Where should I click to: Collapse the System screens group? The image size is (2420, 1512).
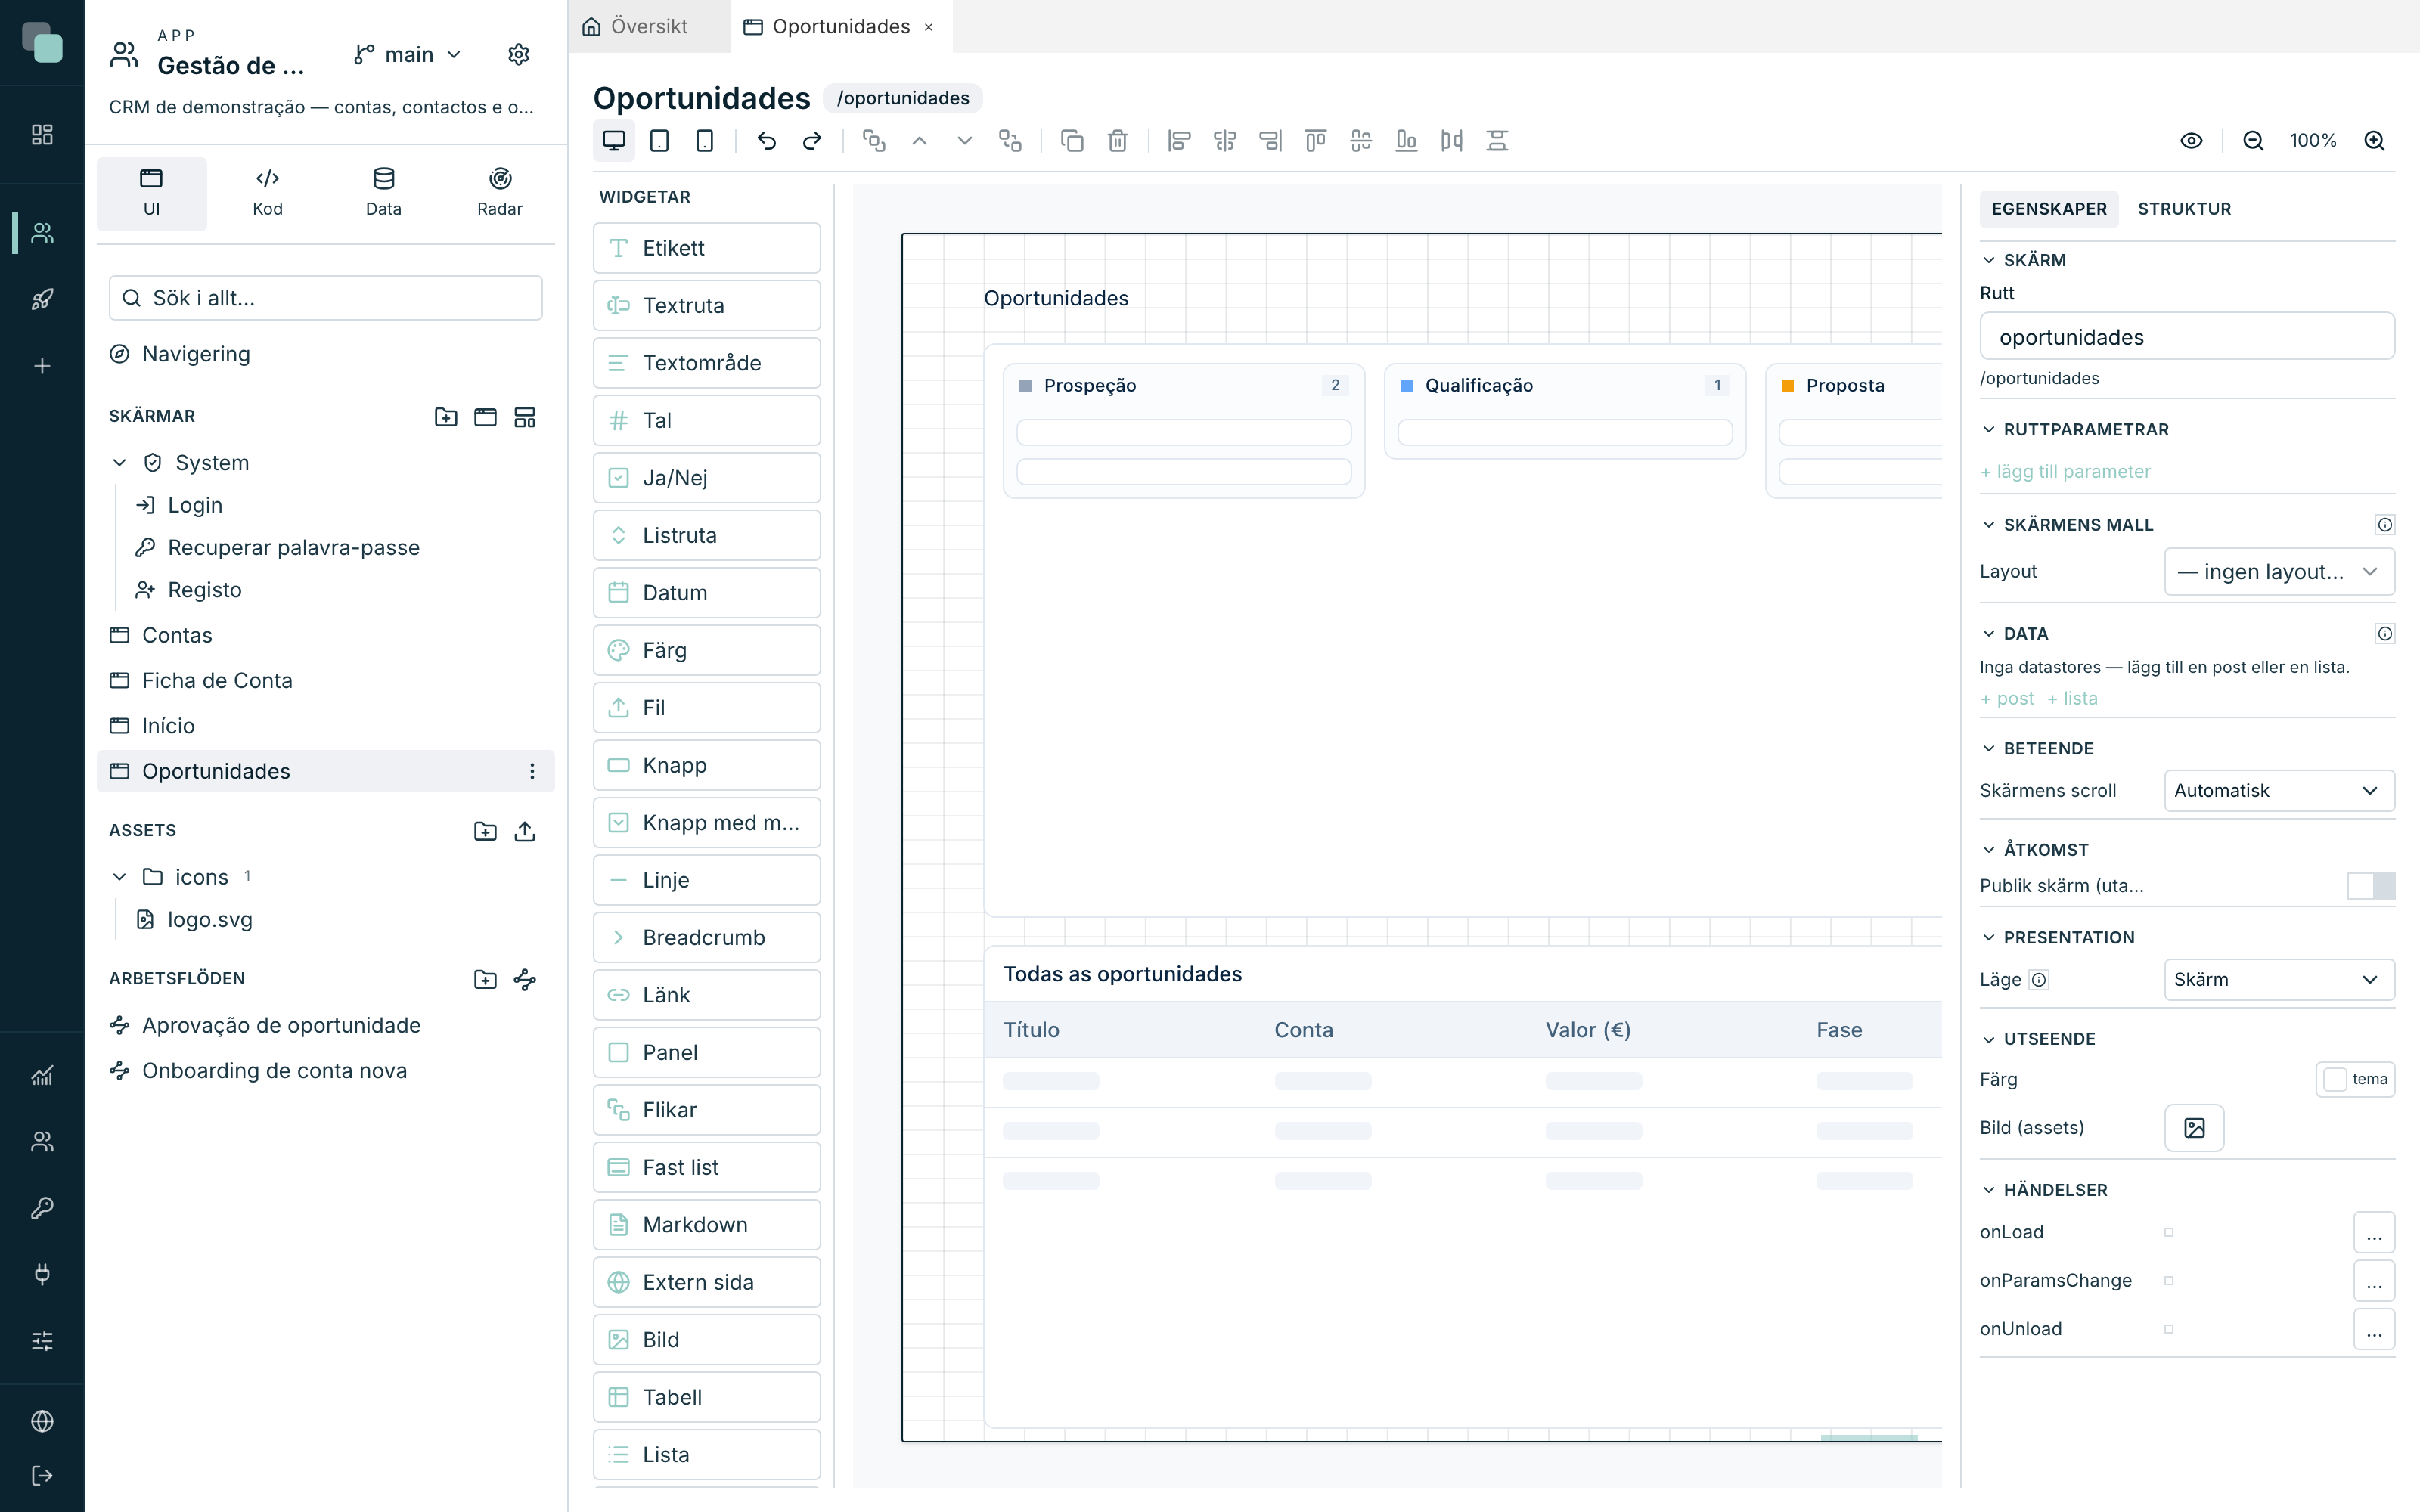(x=120, y=463)
